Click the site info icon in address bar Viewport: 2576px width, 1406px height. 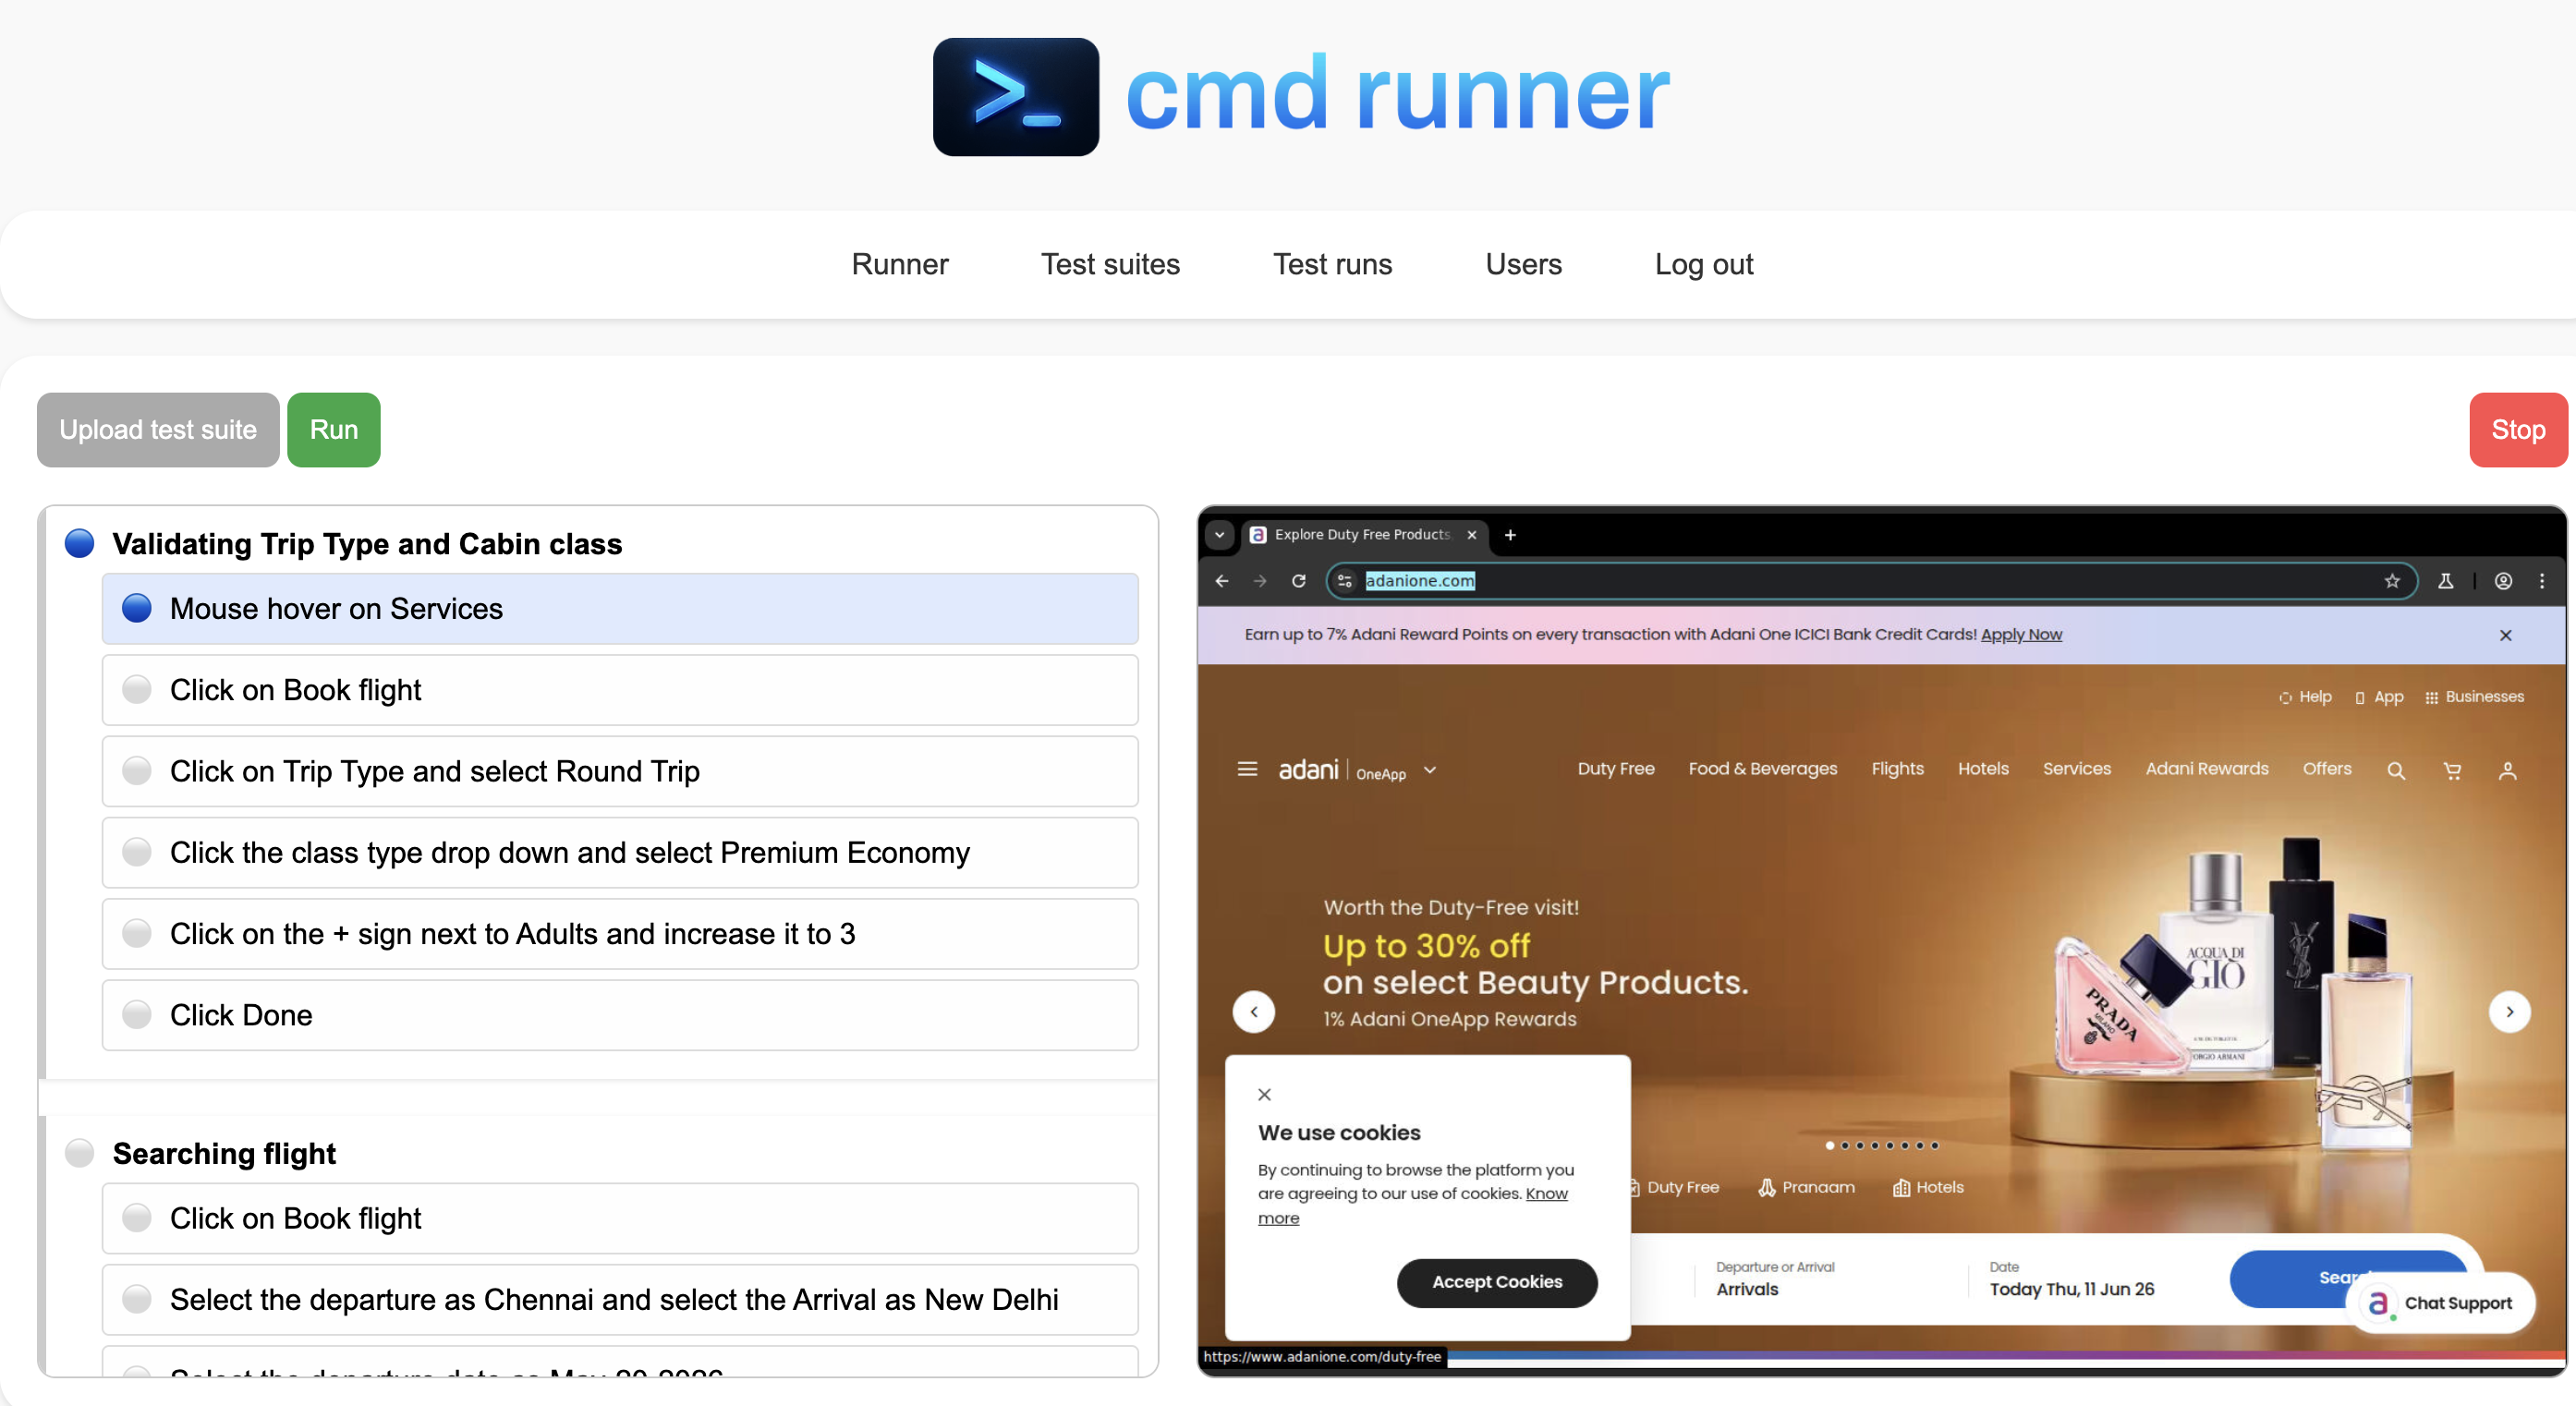1345,581
